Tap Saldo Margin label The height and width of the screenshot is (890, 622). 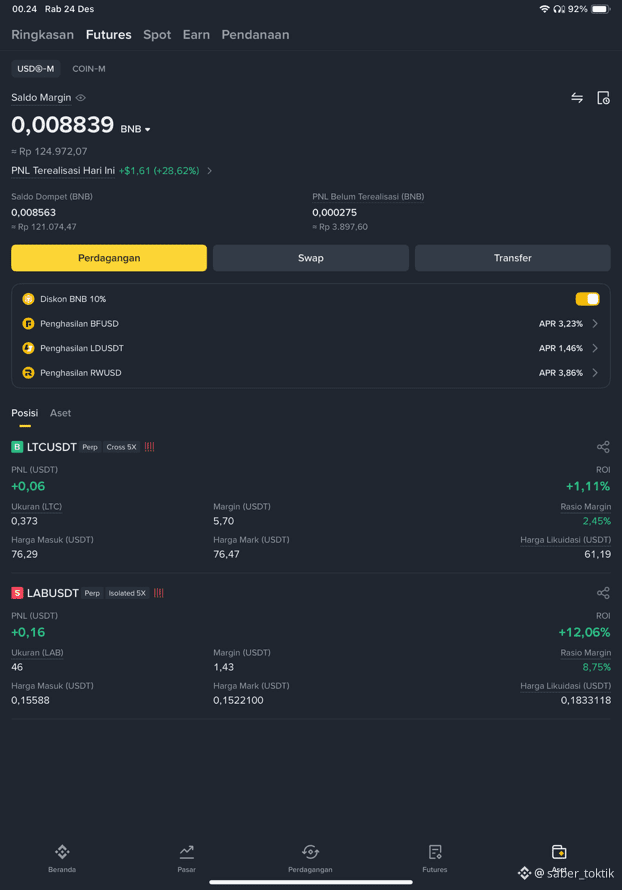click(41, 98)
